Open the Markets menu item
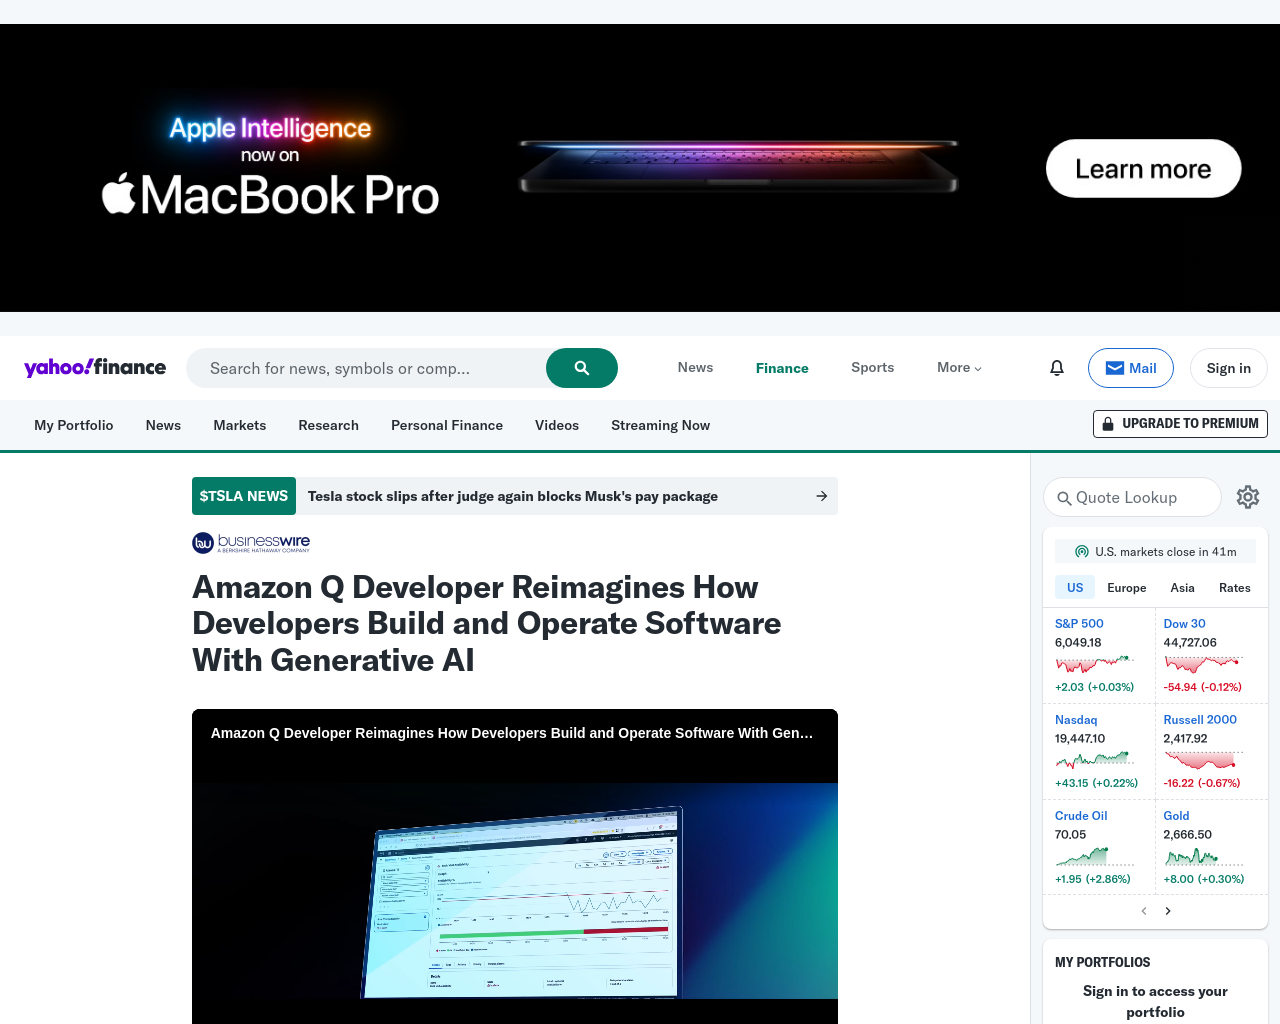 [x=240, y=425]
